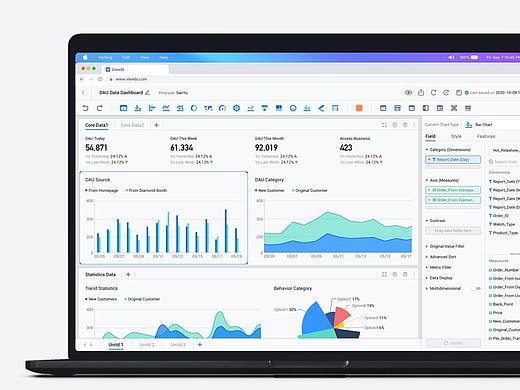Toggle the New Customer legend in DAU Category

(270, 190)
